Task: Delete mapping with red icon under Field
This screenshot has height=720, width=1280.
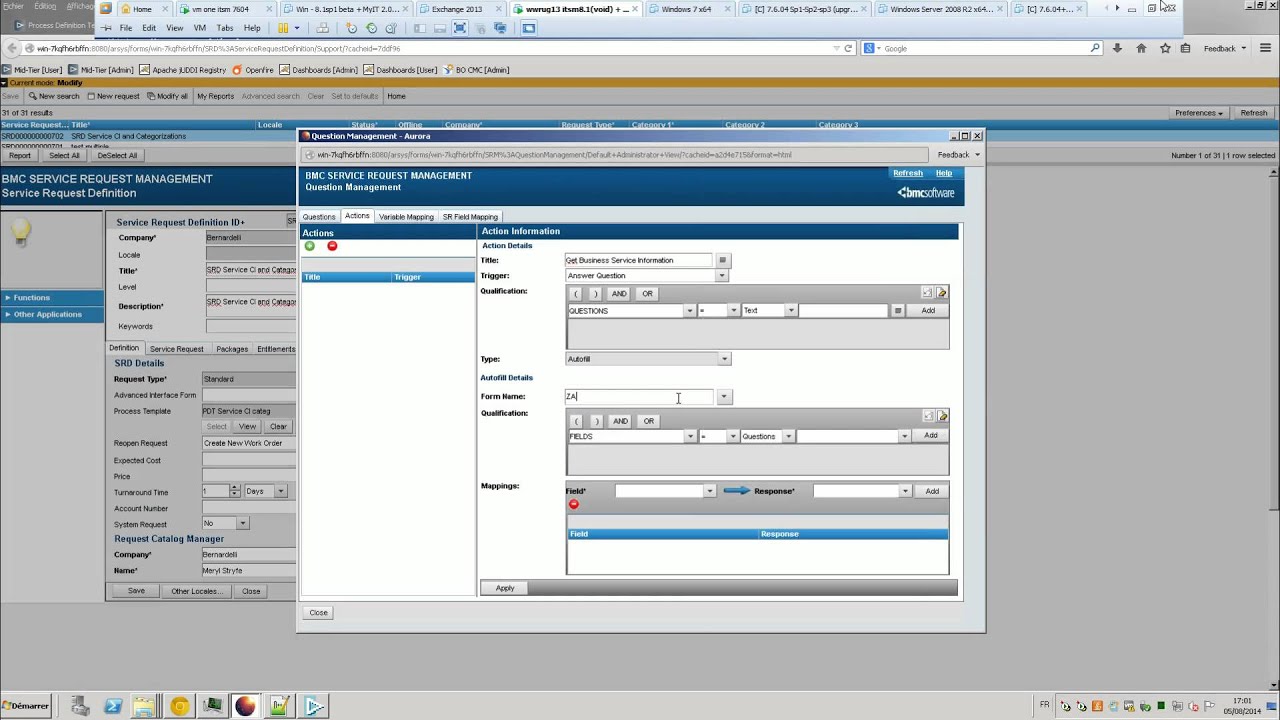Action: click(x=574, y=504)
